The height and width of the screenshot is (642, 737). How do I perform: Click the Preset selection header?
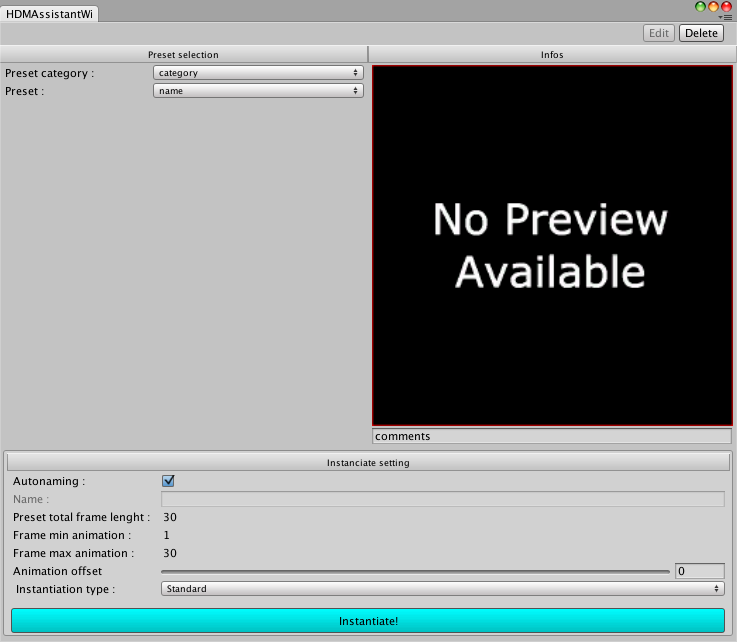183,54
